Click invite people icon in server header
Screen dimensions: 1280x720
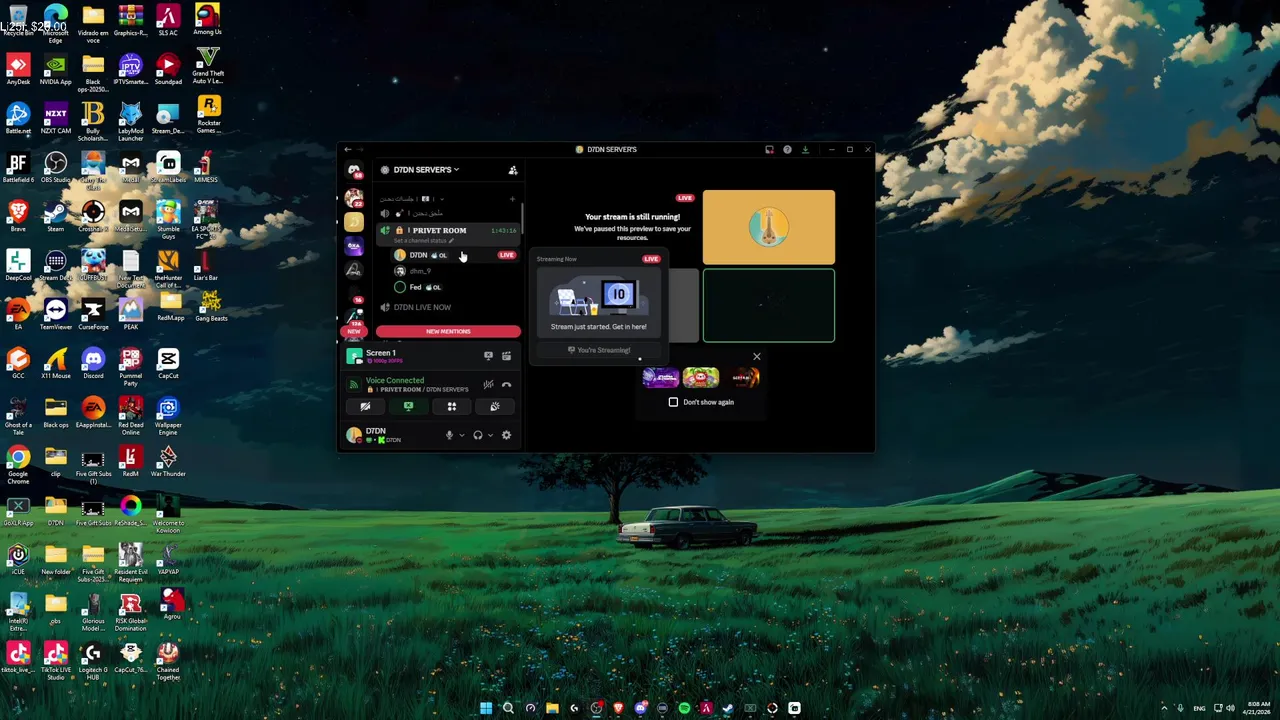coord(513,170)
